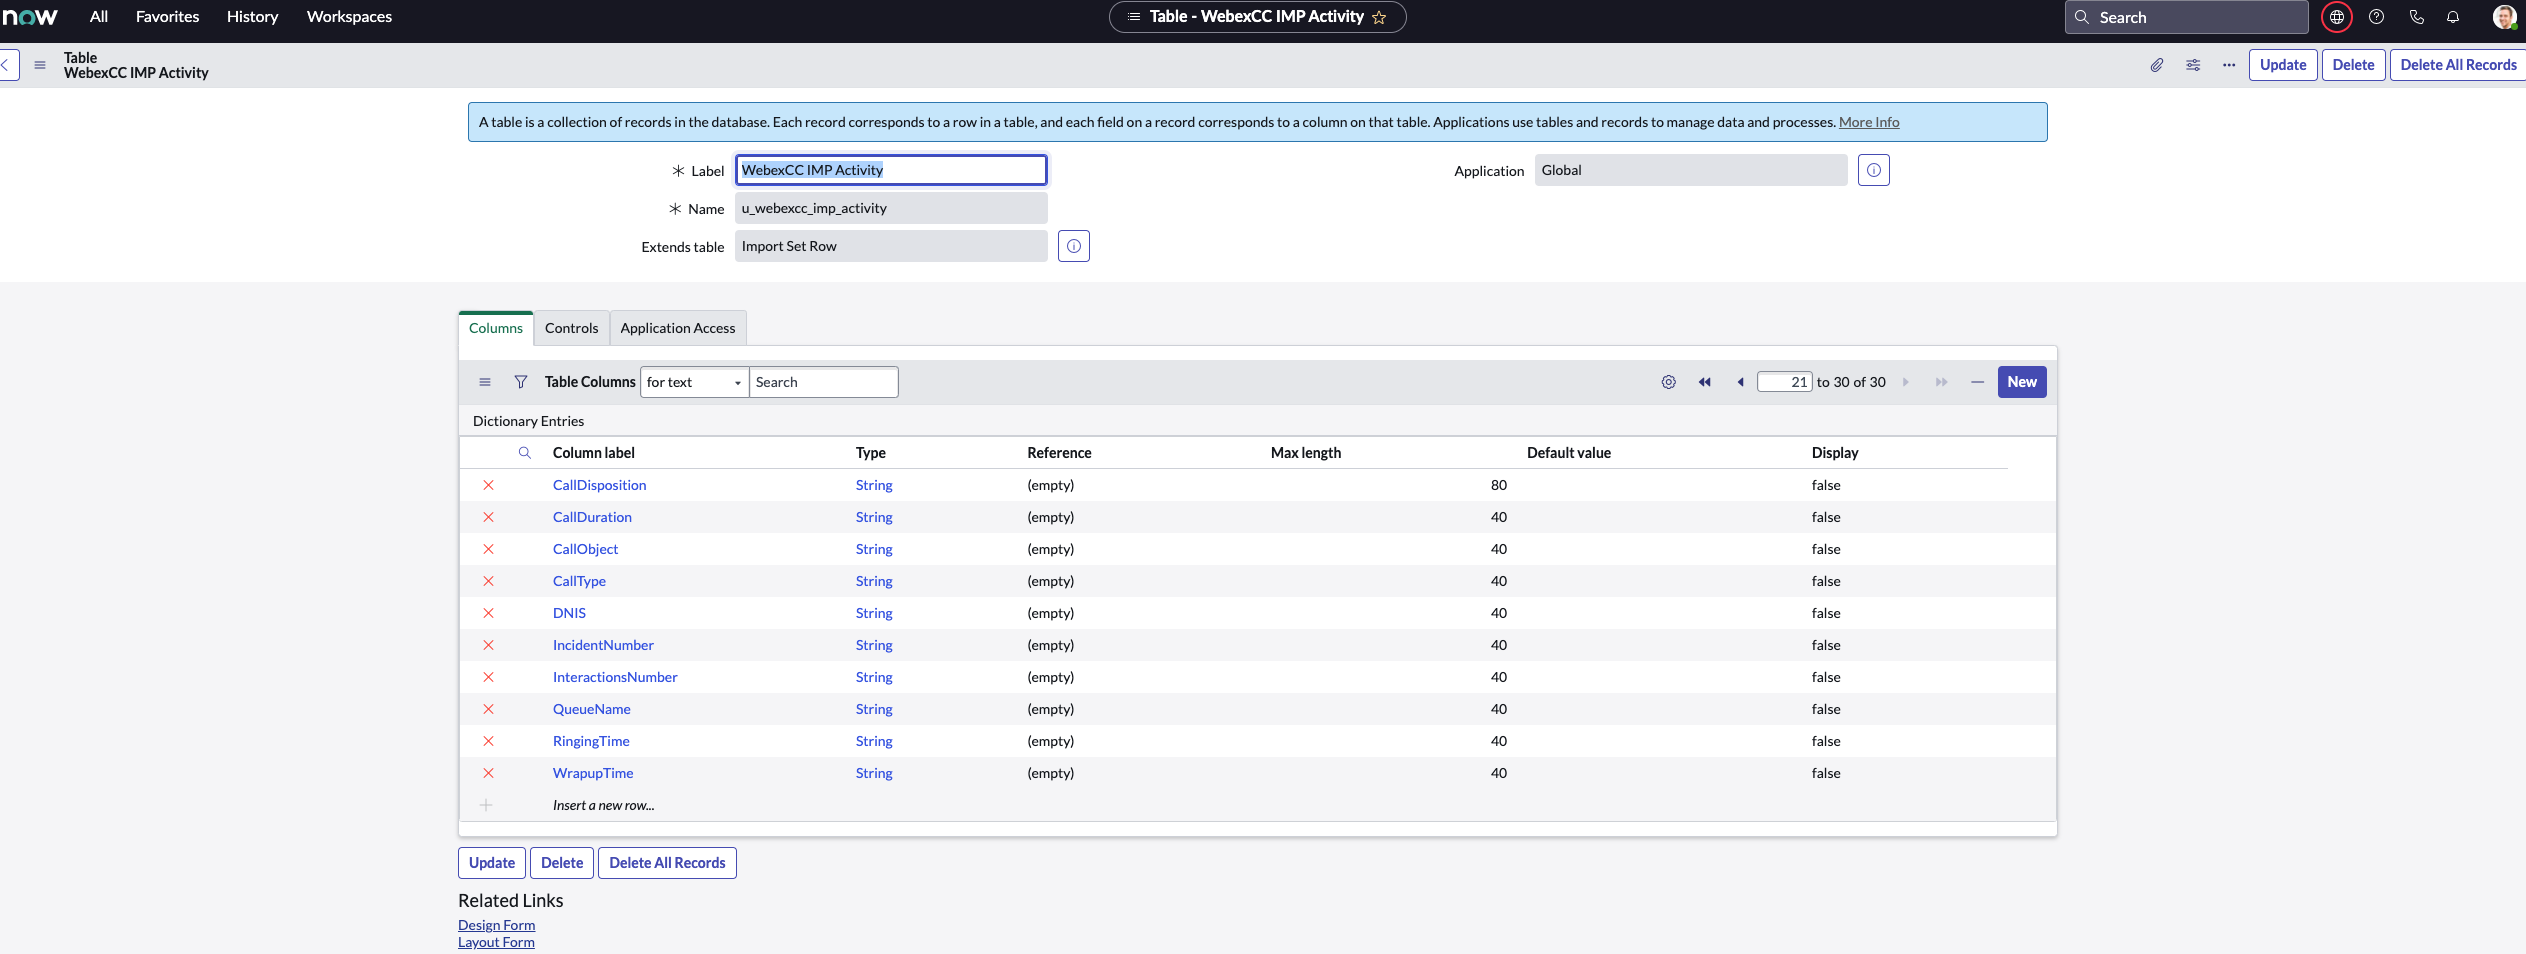Delete the CallDuration row
The width and height of the screenshot is (2526, 954).
pos(489,517)
